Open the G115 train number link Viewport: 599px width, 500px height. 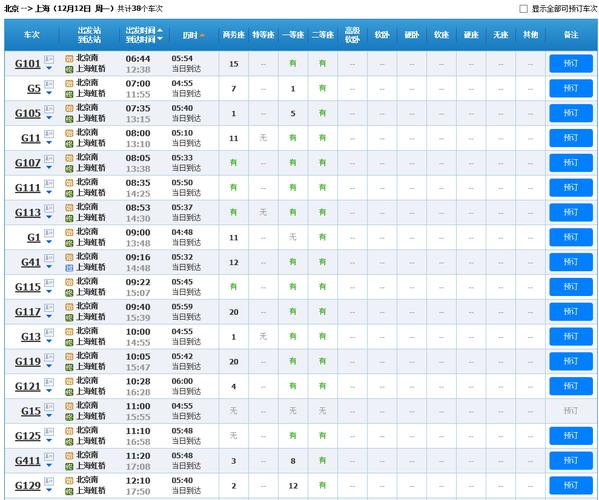(x=28, y=287)
